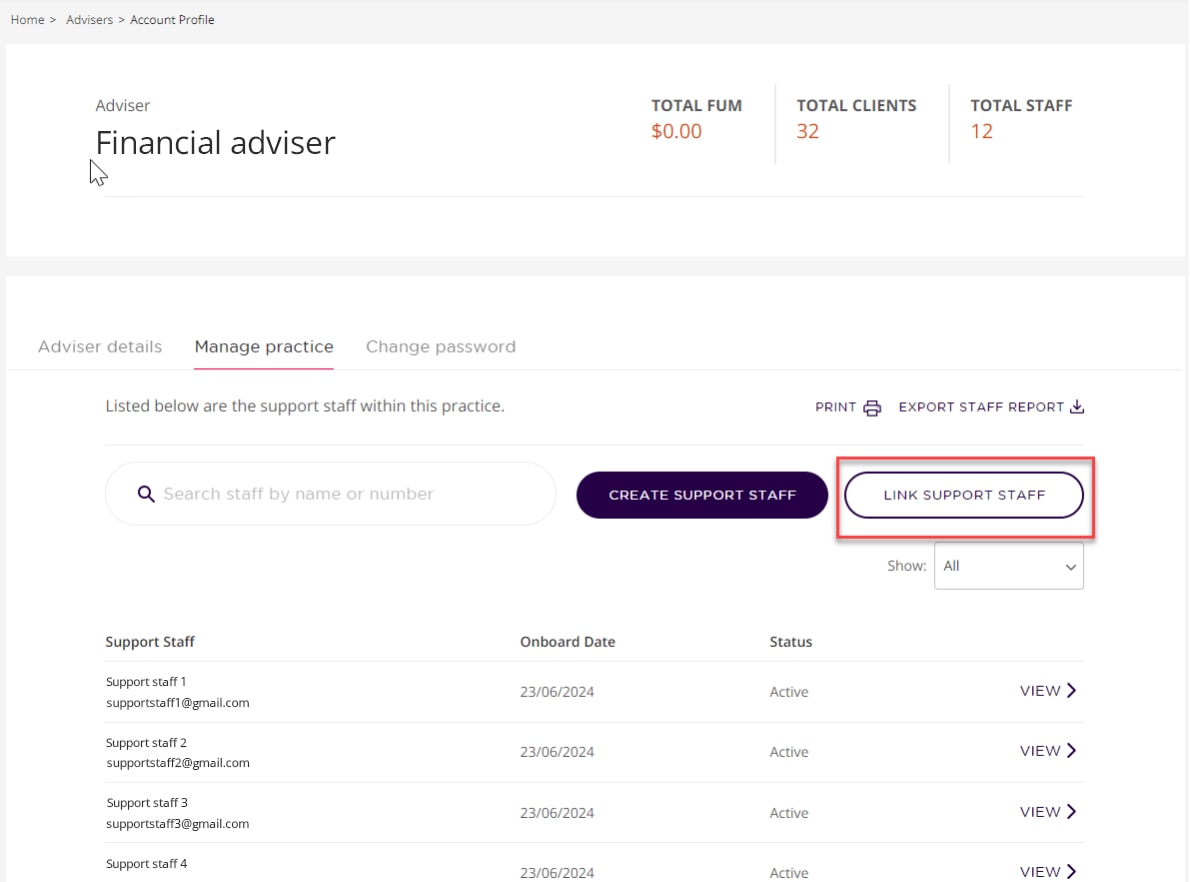Click Status column header
The height and width of the screenshot is (882, 1190).
791,642
